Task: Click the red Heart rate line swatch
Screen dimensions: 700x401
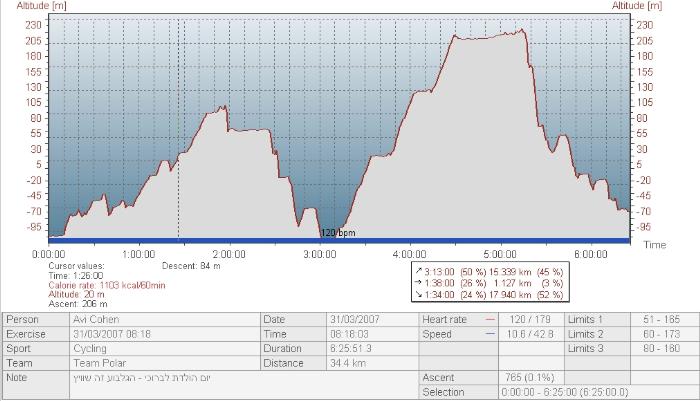Action: [490, 318]
